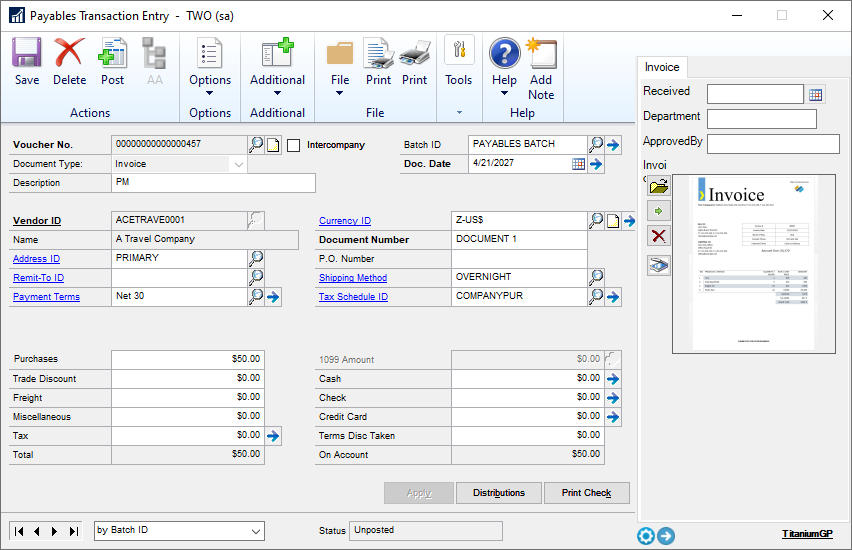Open the Doc. Date calendar picker
Screen dimensions: 852x550
click(579, 164)
